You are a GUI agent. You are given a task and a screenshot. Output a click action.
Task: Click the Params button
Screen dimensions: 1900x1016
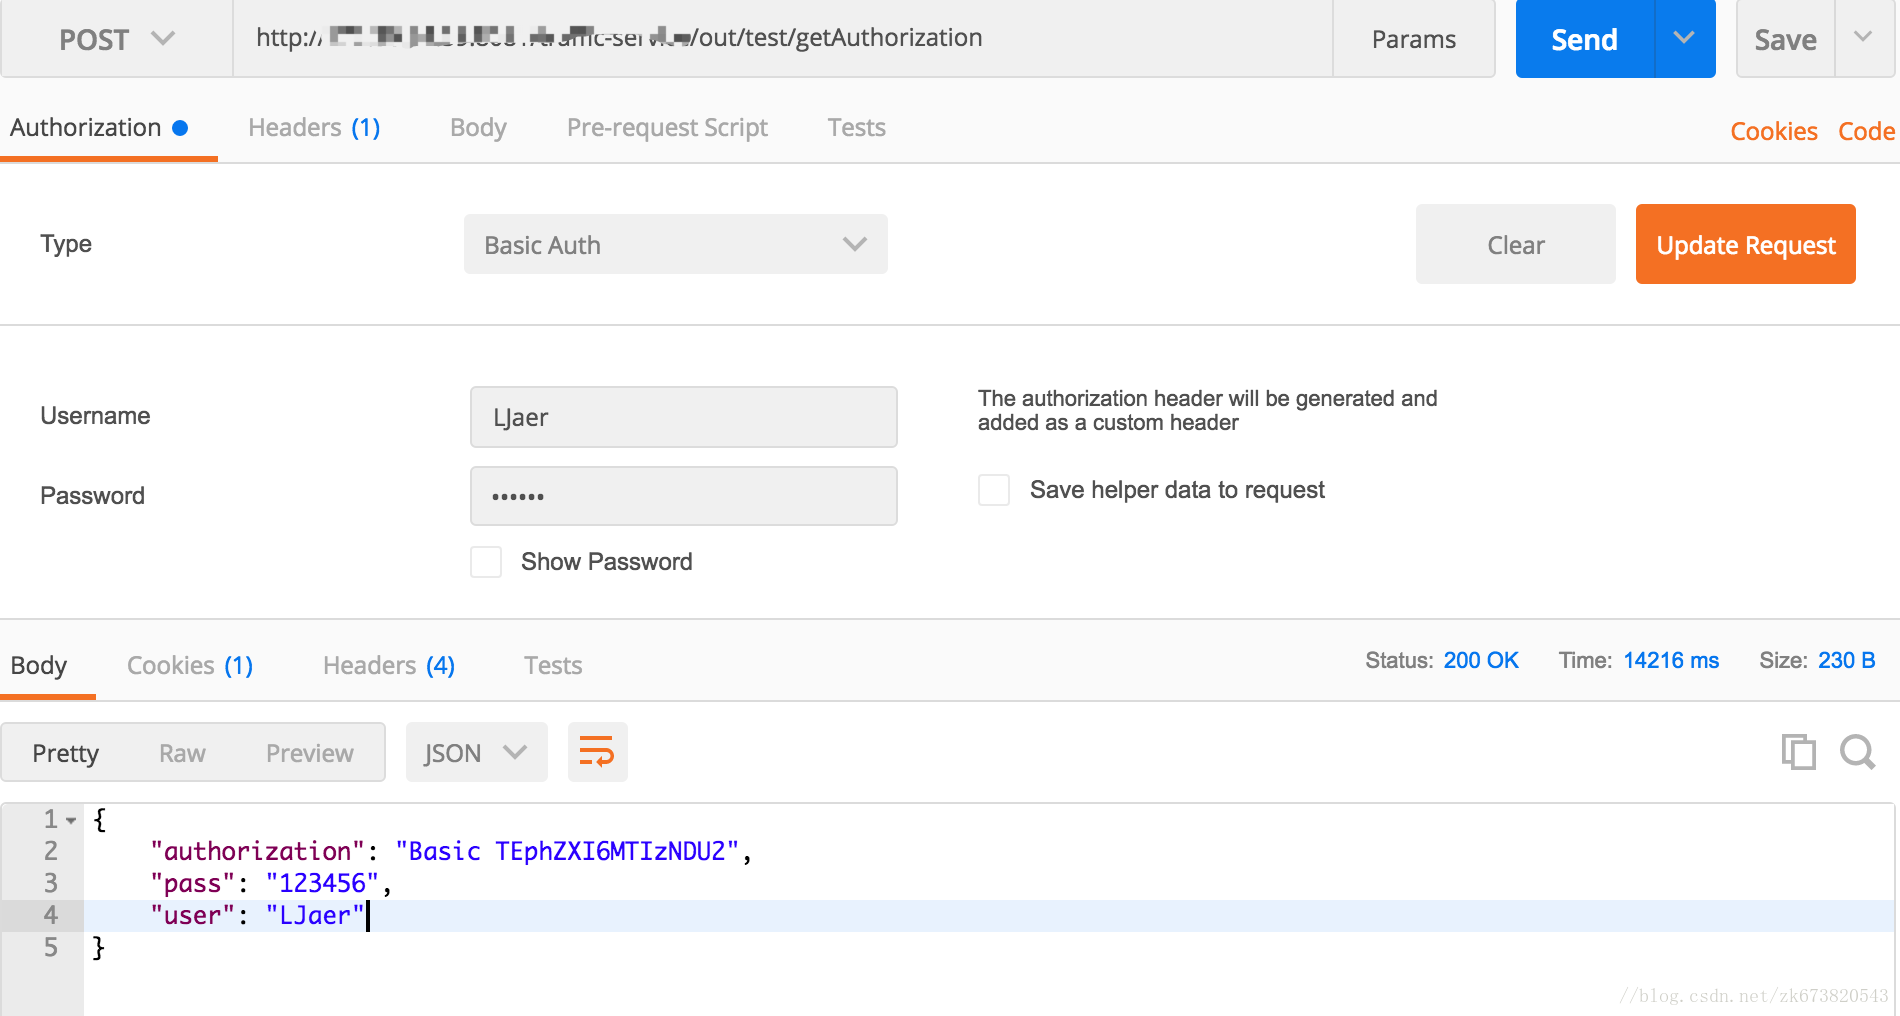coord(1414,39)
